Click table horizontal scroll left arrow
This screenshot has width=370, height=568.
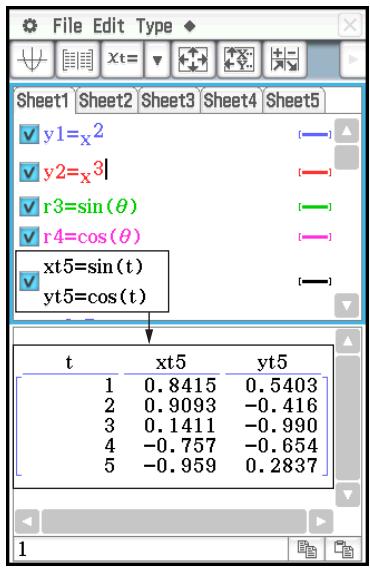(27, 521)
